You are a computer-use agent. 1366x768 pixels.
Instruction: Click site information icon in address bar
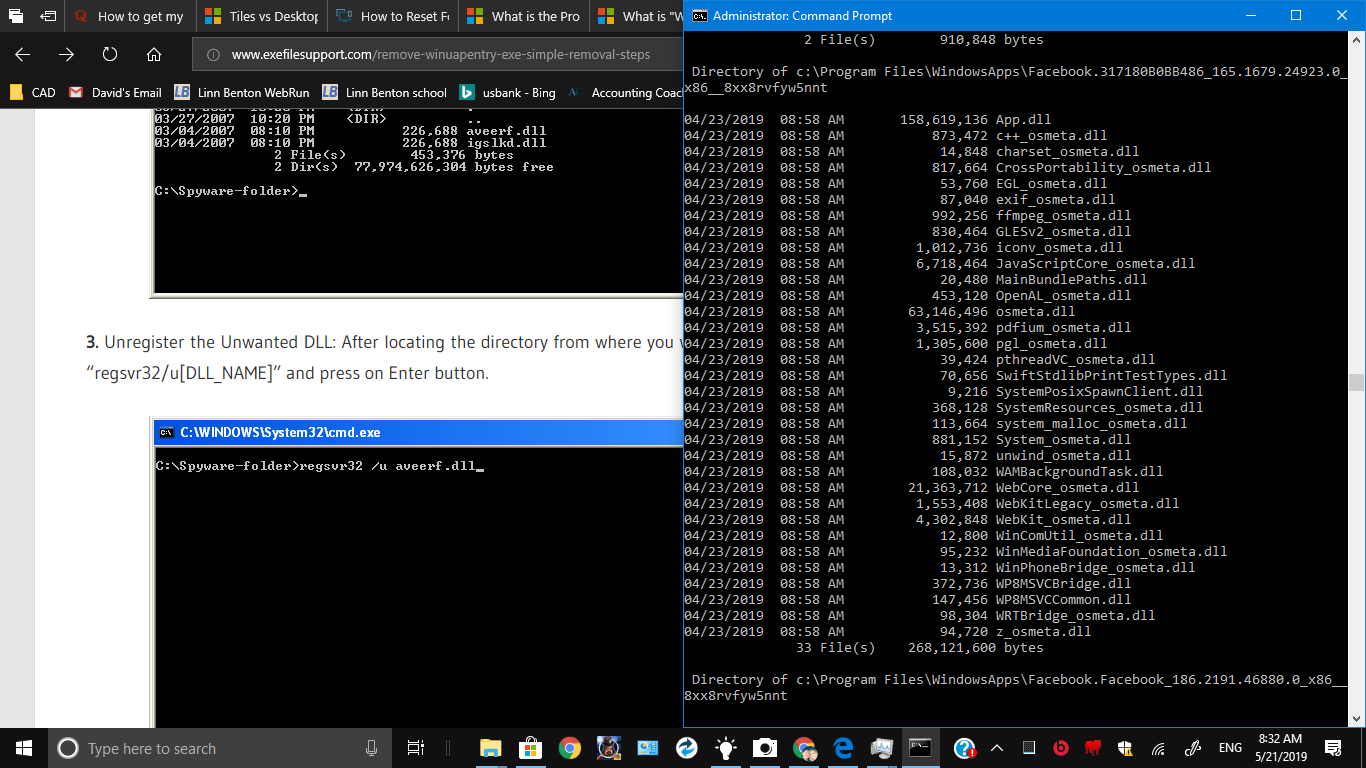pos(213,55)
